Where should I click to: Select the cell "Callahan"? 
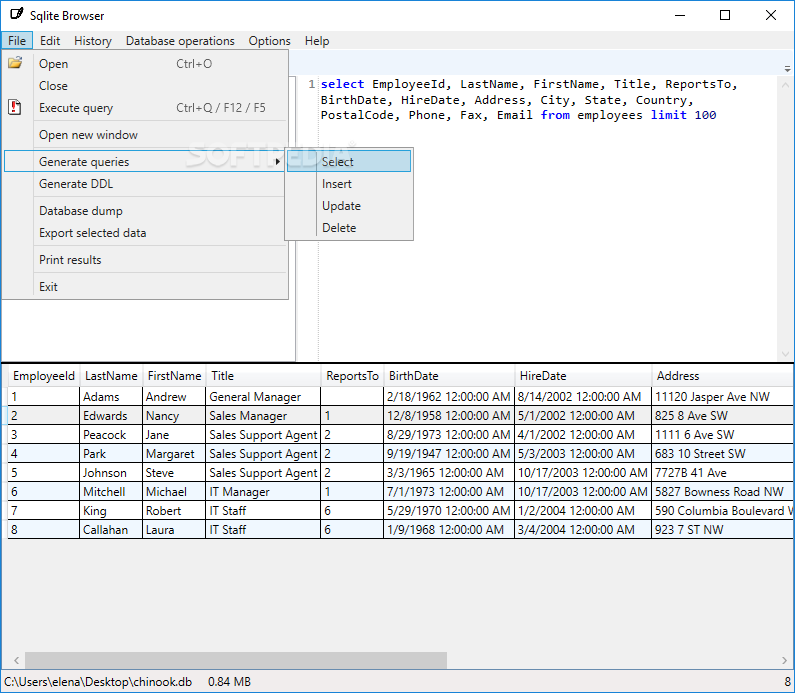tap(111, 530)
